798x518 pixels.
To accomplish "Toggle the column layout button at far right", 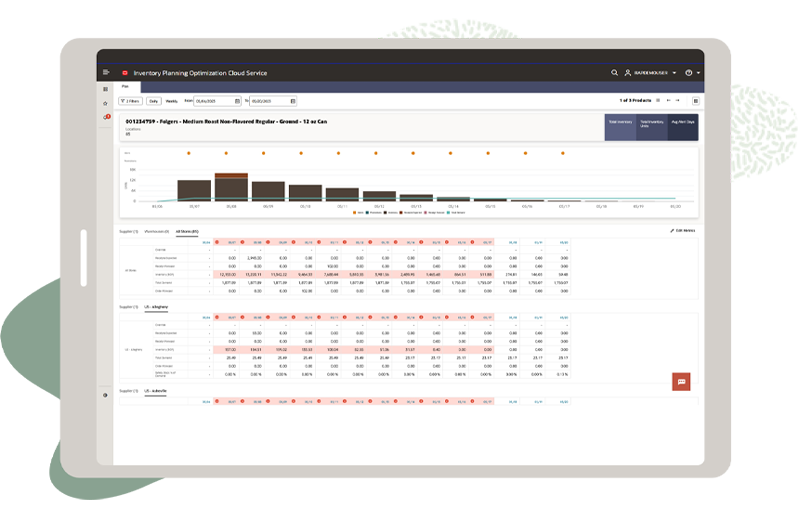I will (x=696, y=101).
